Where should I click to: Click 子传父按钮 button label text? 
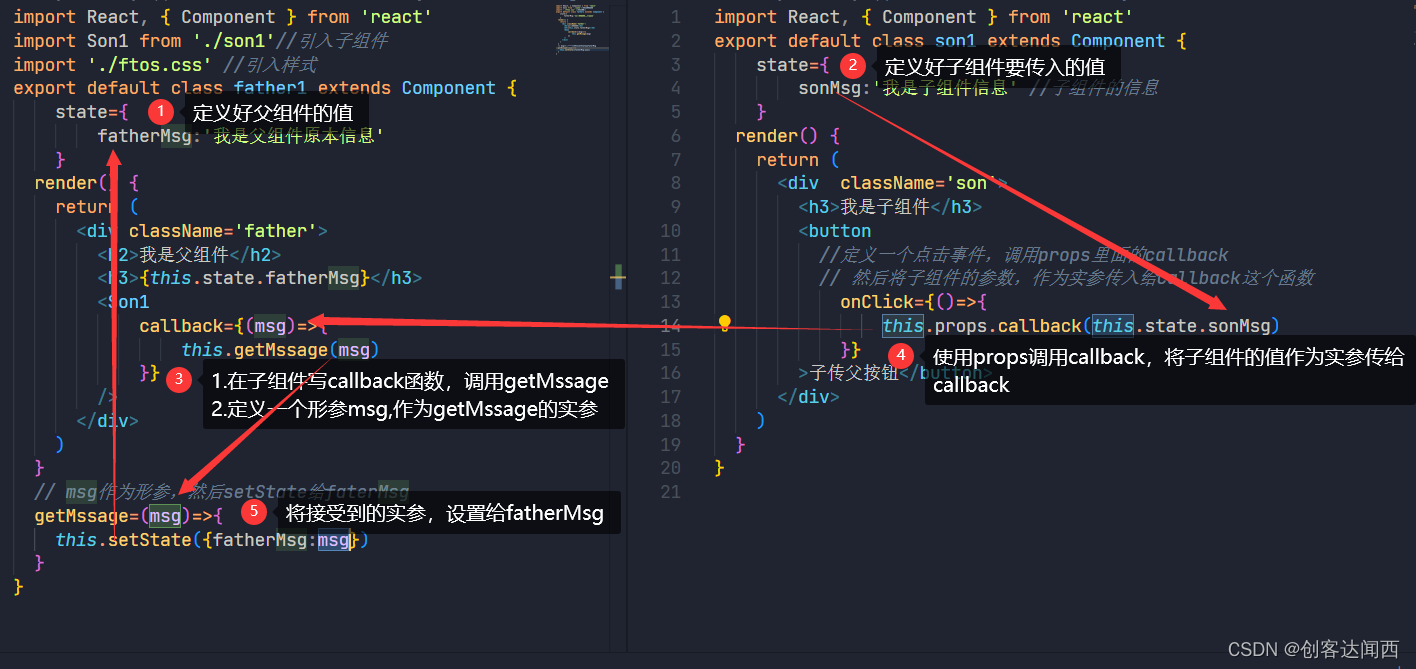[x=854, y=373]
